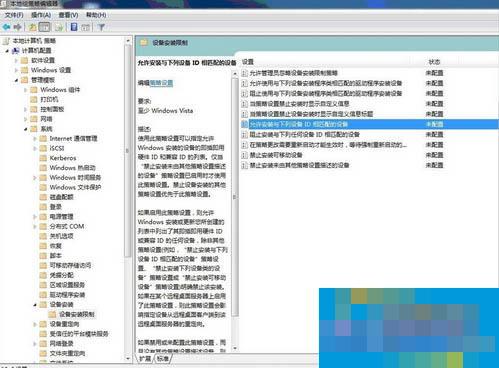Select the Windows 文件保护 tree folder
Screen dimensions: 499x368
tap(75, 187)
